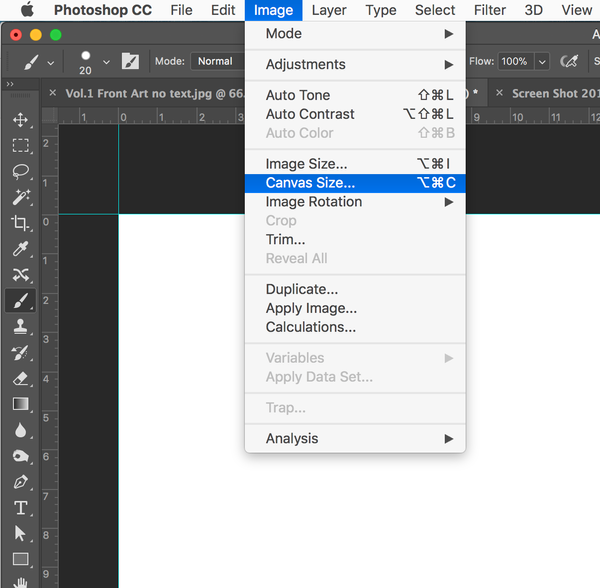The image size is (600, 588).
Task: Select the Eyedropper tool
Action: (x=20, y=249)
